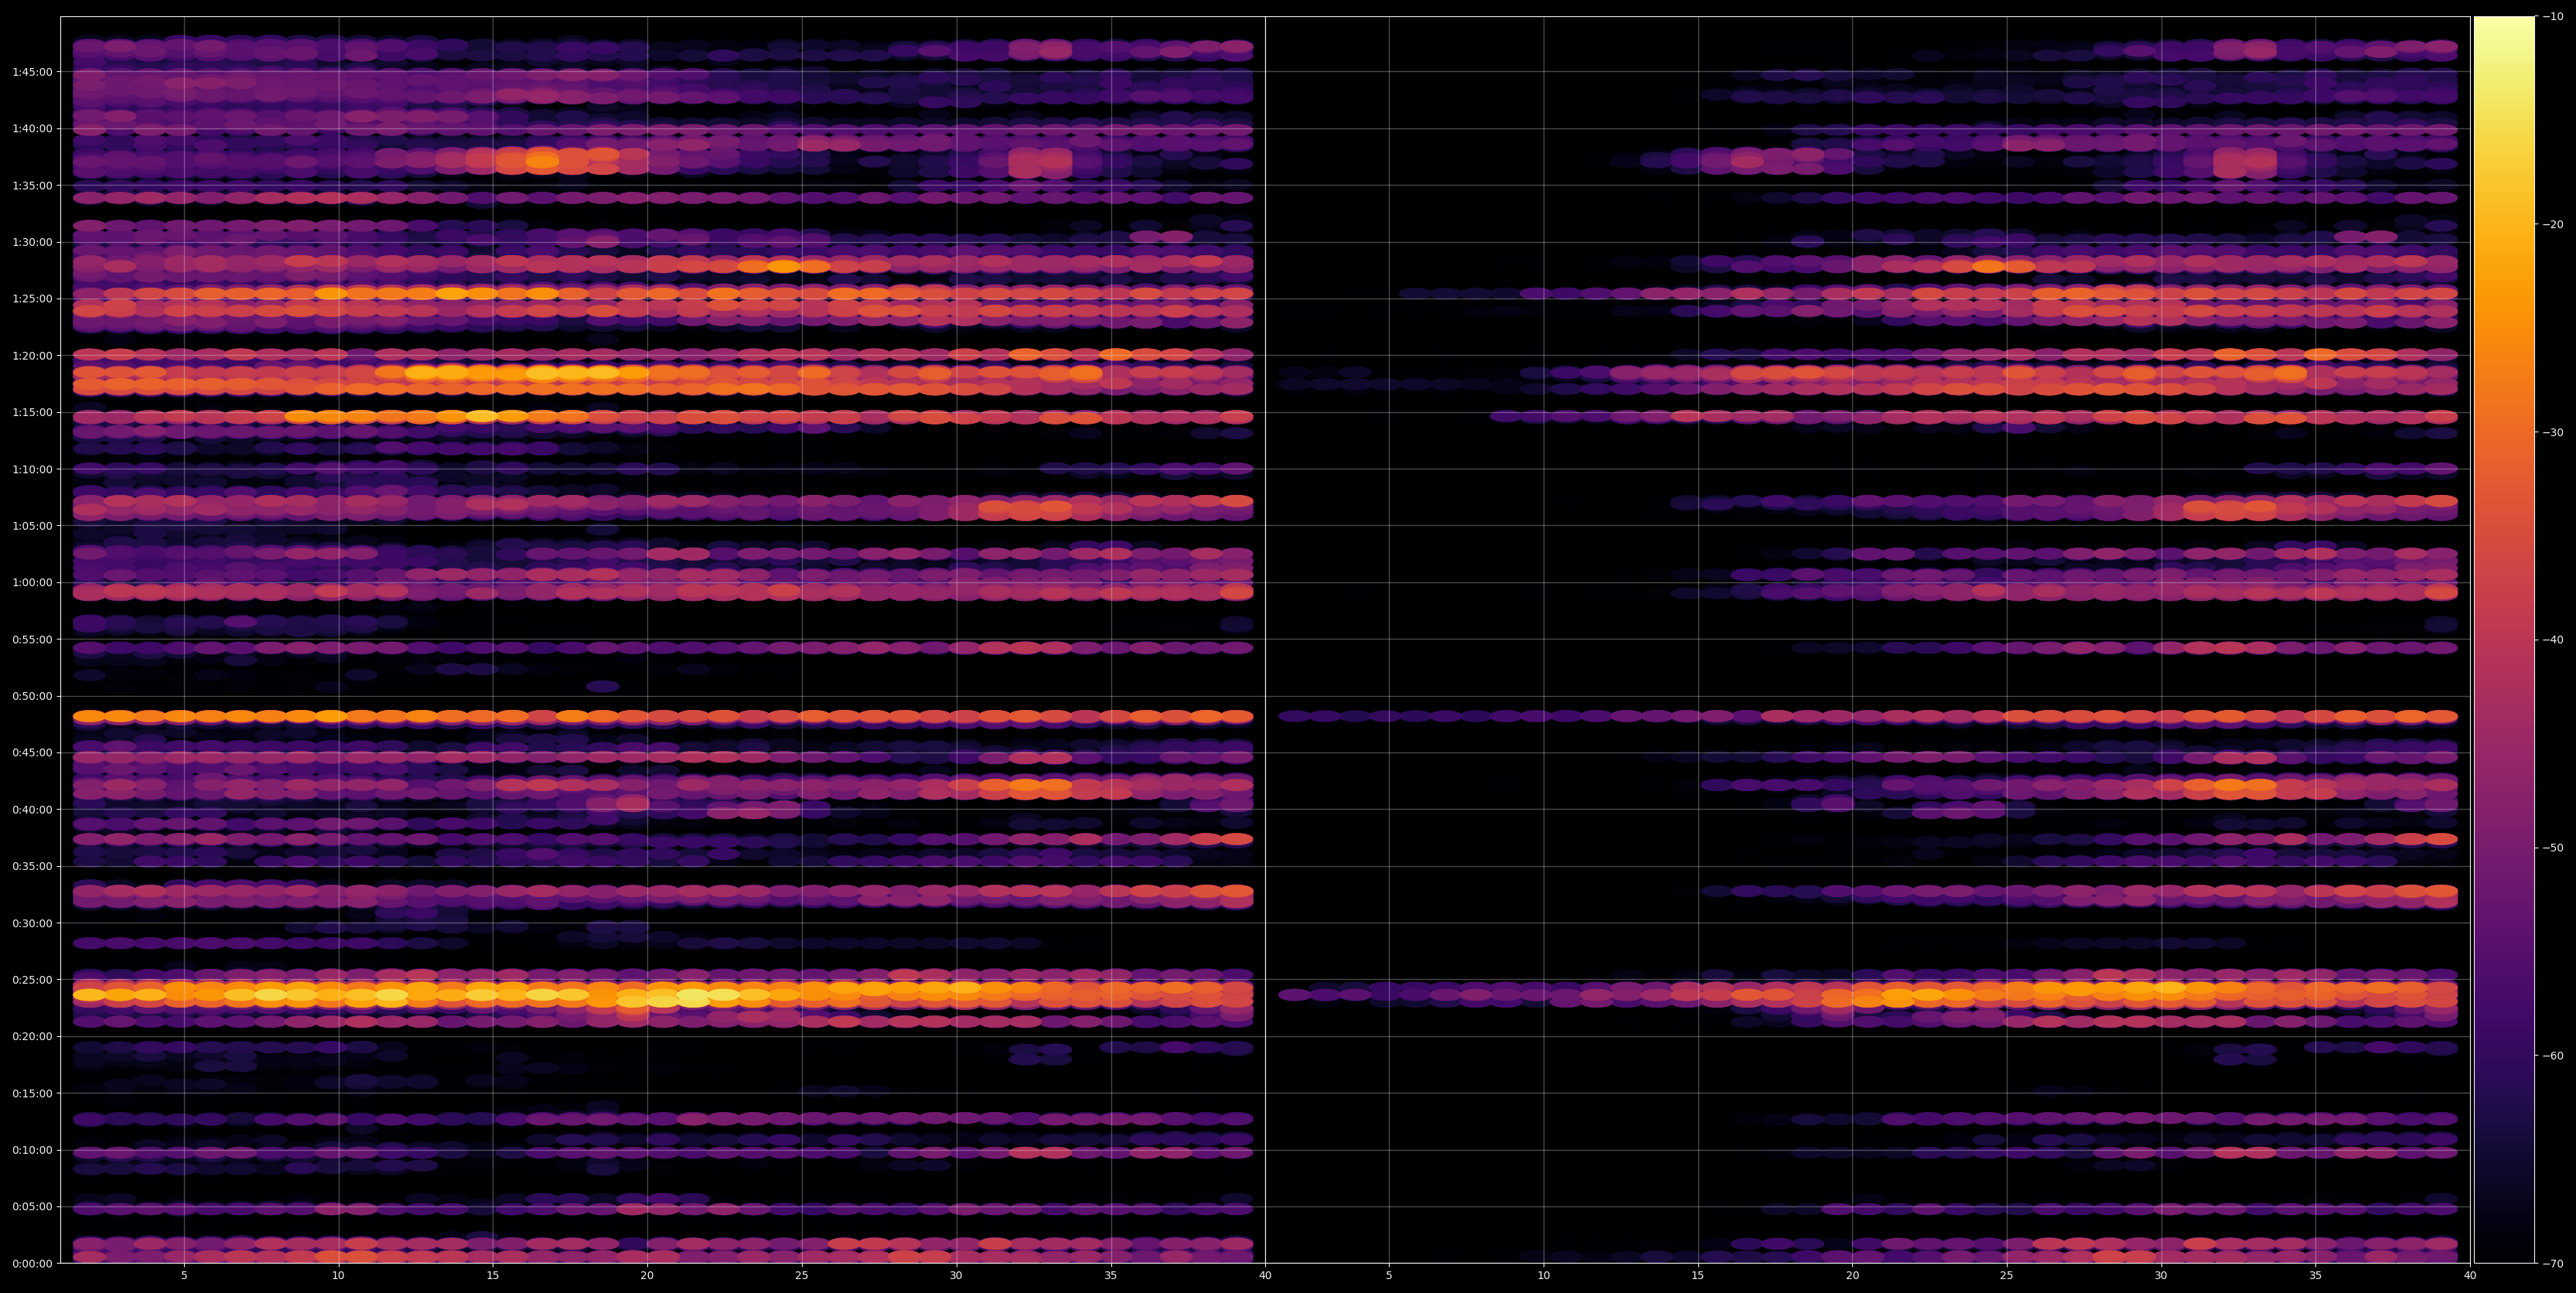
Task: Click the colorbar's −10 tick label
Action: point(2553,16)
